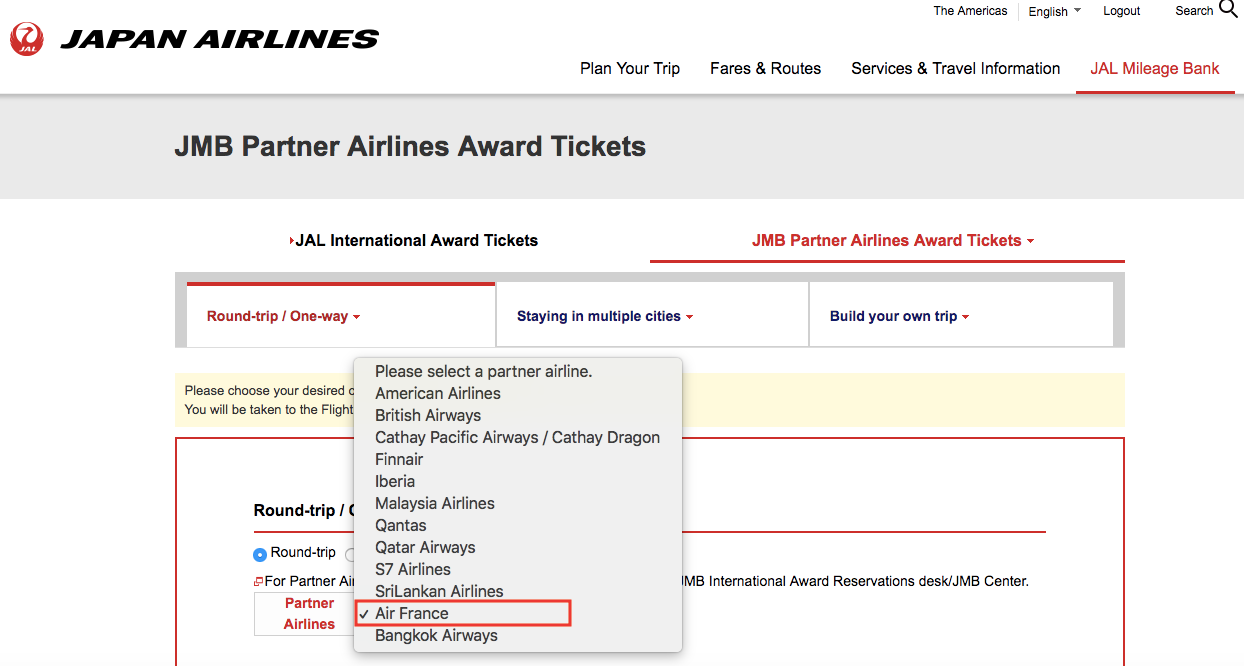The width and height of the screenshot is (1244, 666).
Task: Expand the Build your own trip tab
Action: [x=899, y=316]
